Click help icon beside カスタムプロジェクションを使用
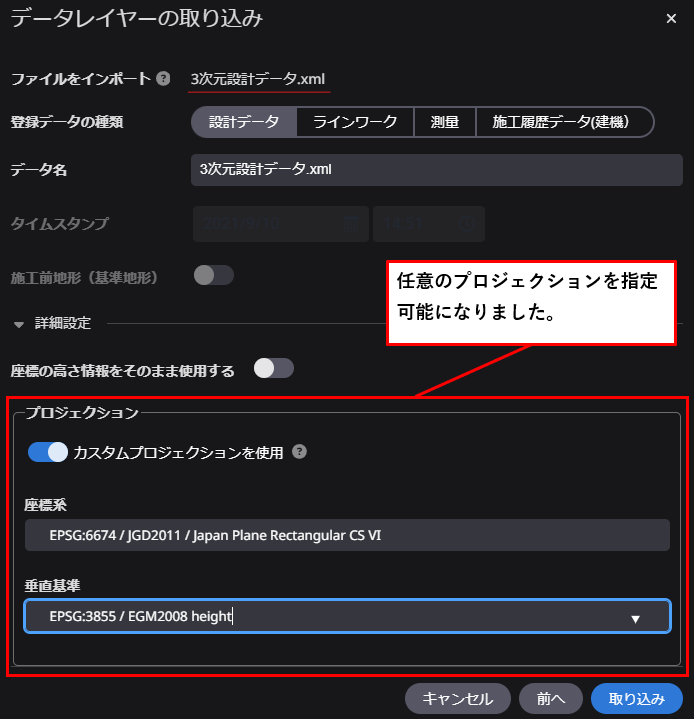This screenshot has width=694, height=719. point(299,452)
